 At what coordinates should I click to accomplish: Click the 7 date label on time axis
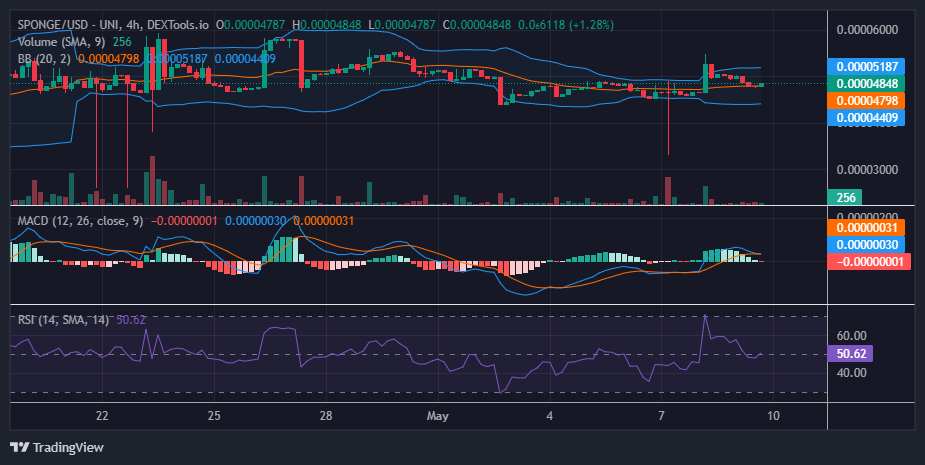click(661, 415)
